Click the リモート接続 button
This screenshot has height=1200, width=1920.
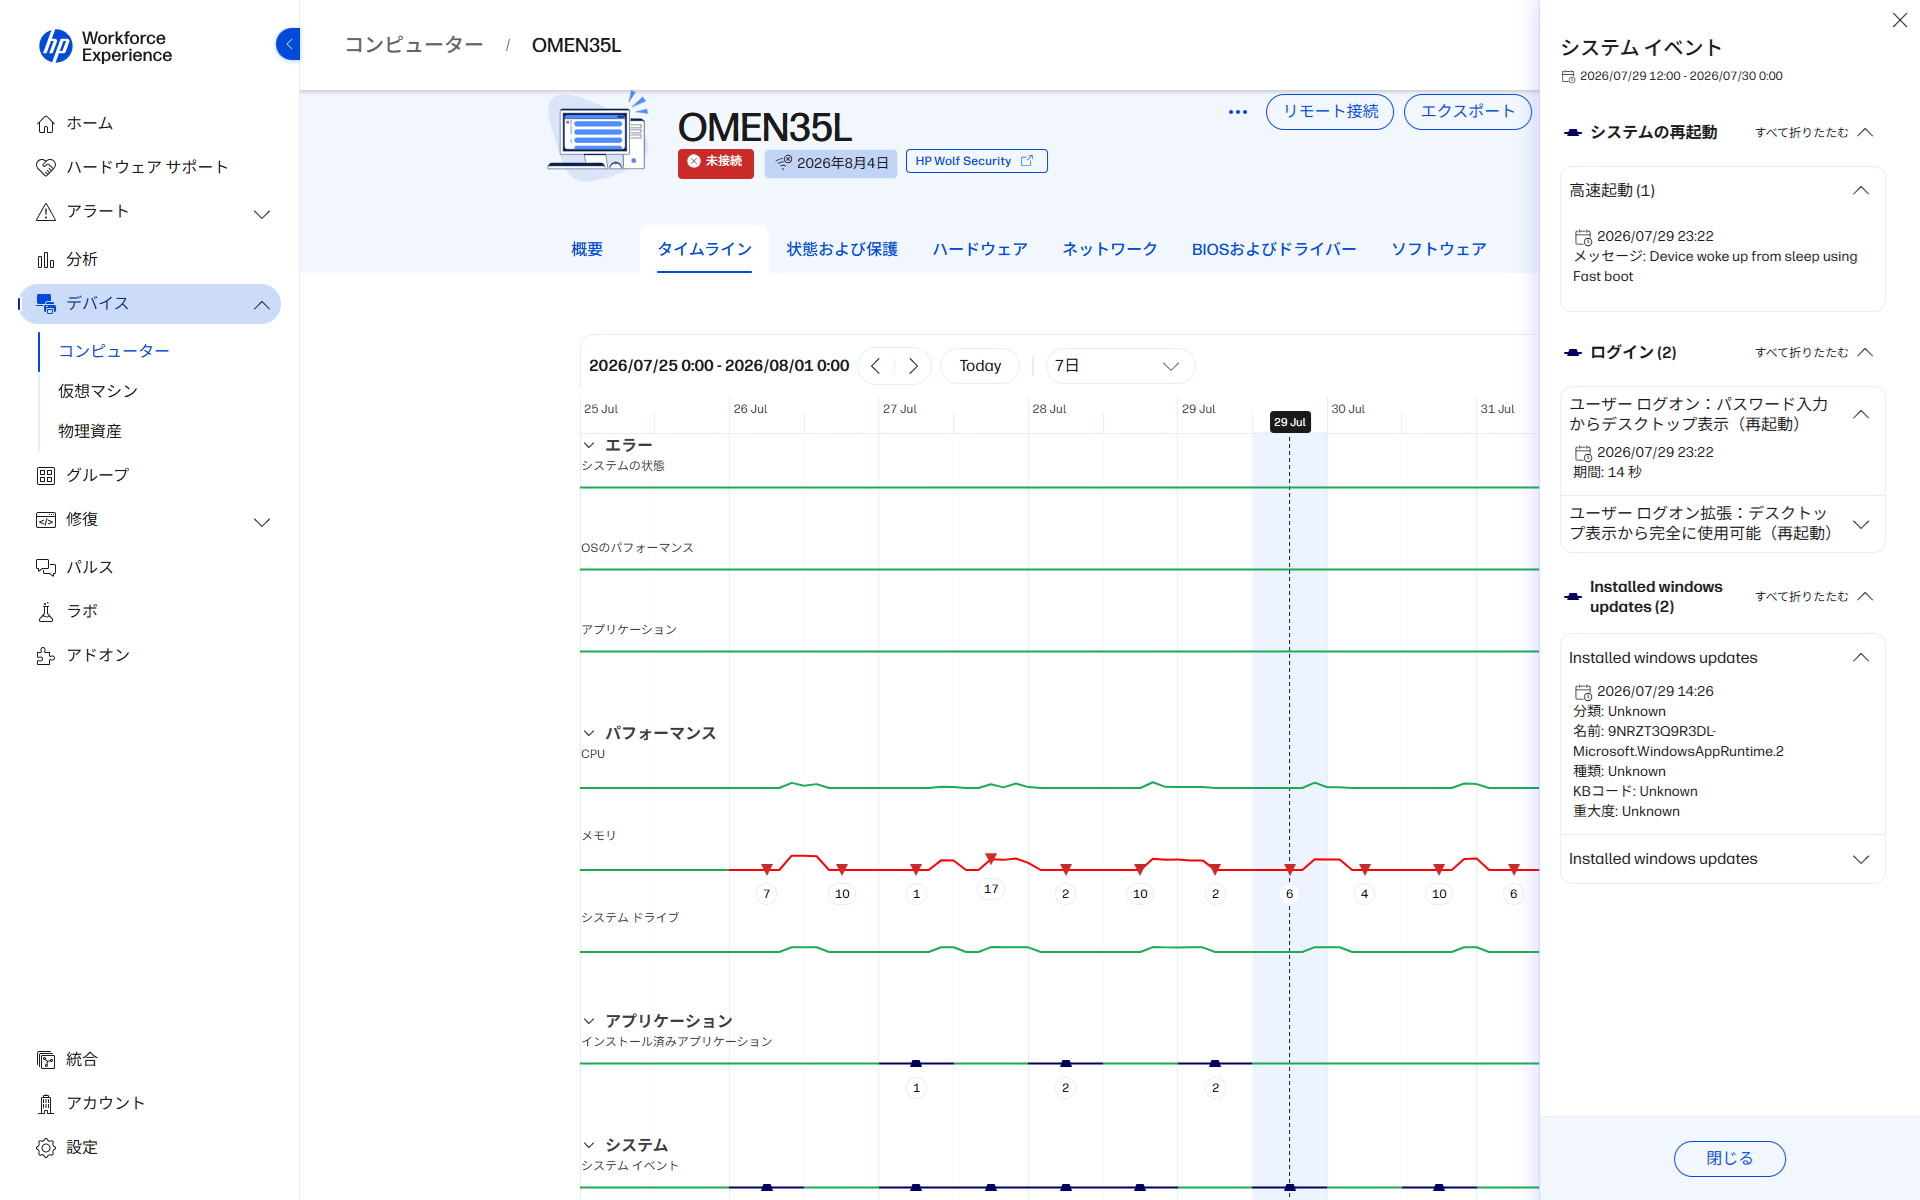(1330, 111)
